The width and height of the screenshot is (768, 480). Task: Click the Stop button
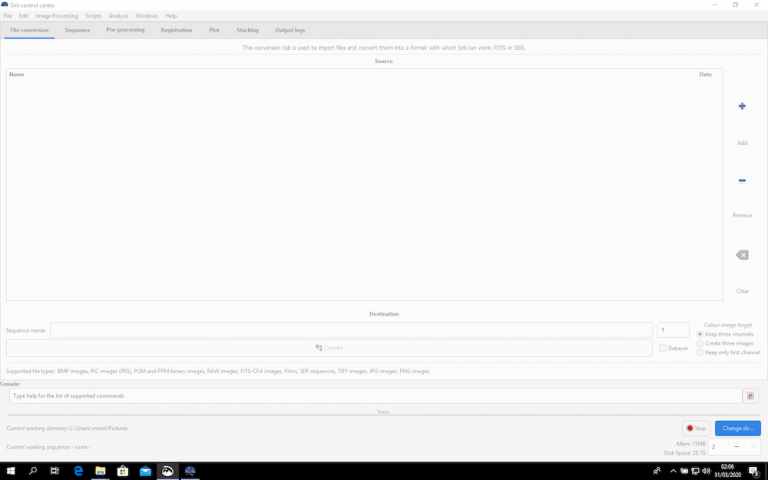696,428
